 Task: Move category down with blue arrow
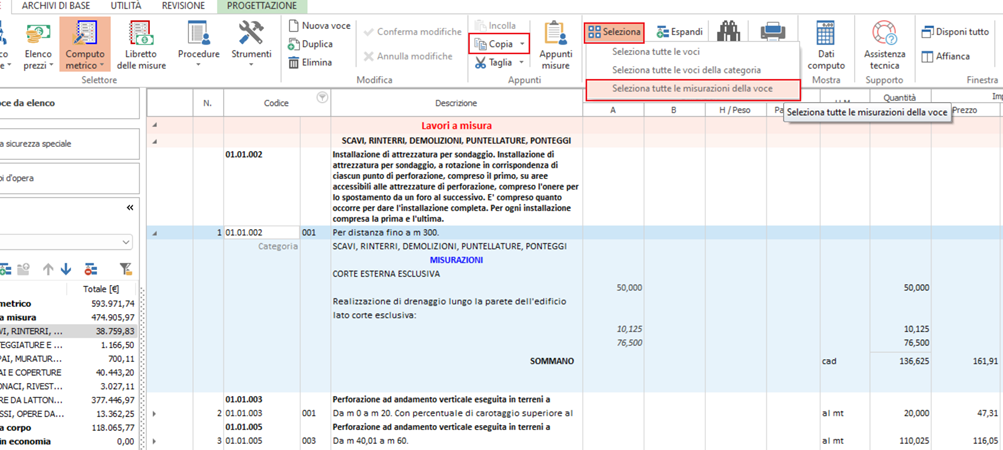pyautogui.click(x=65, y=269)
